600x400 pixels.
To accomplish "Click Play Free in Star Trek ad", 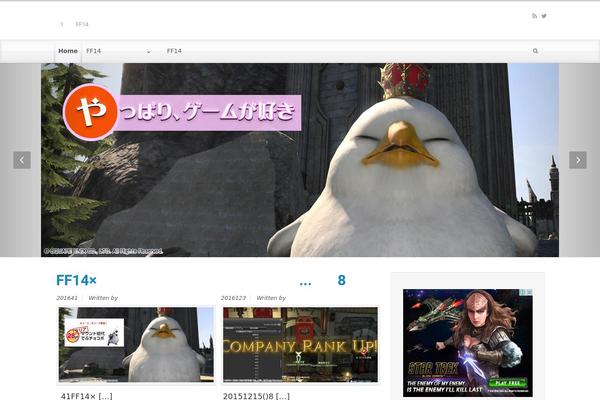I will click(x=507, y=382).
